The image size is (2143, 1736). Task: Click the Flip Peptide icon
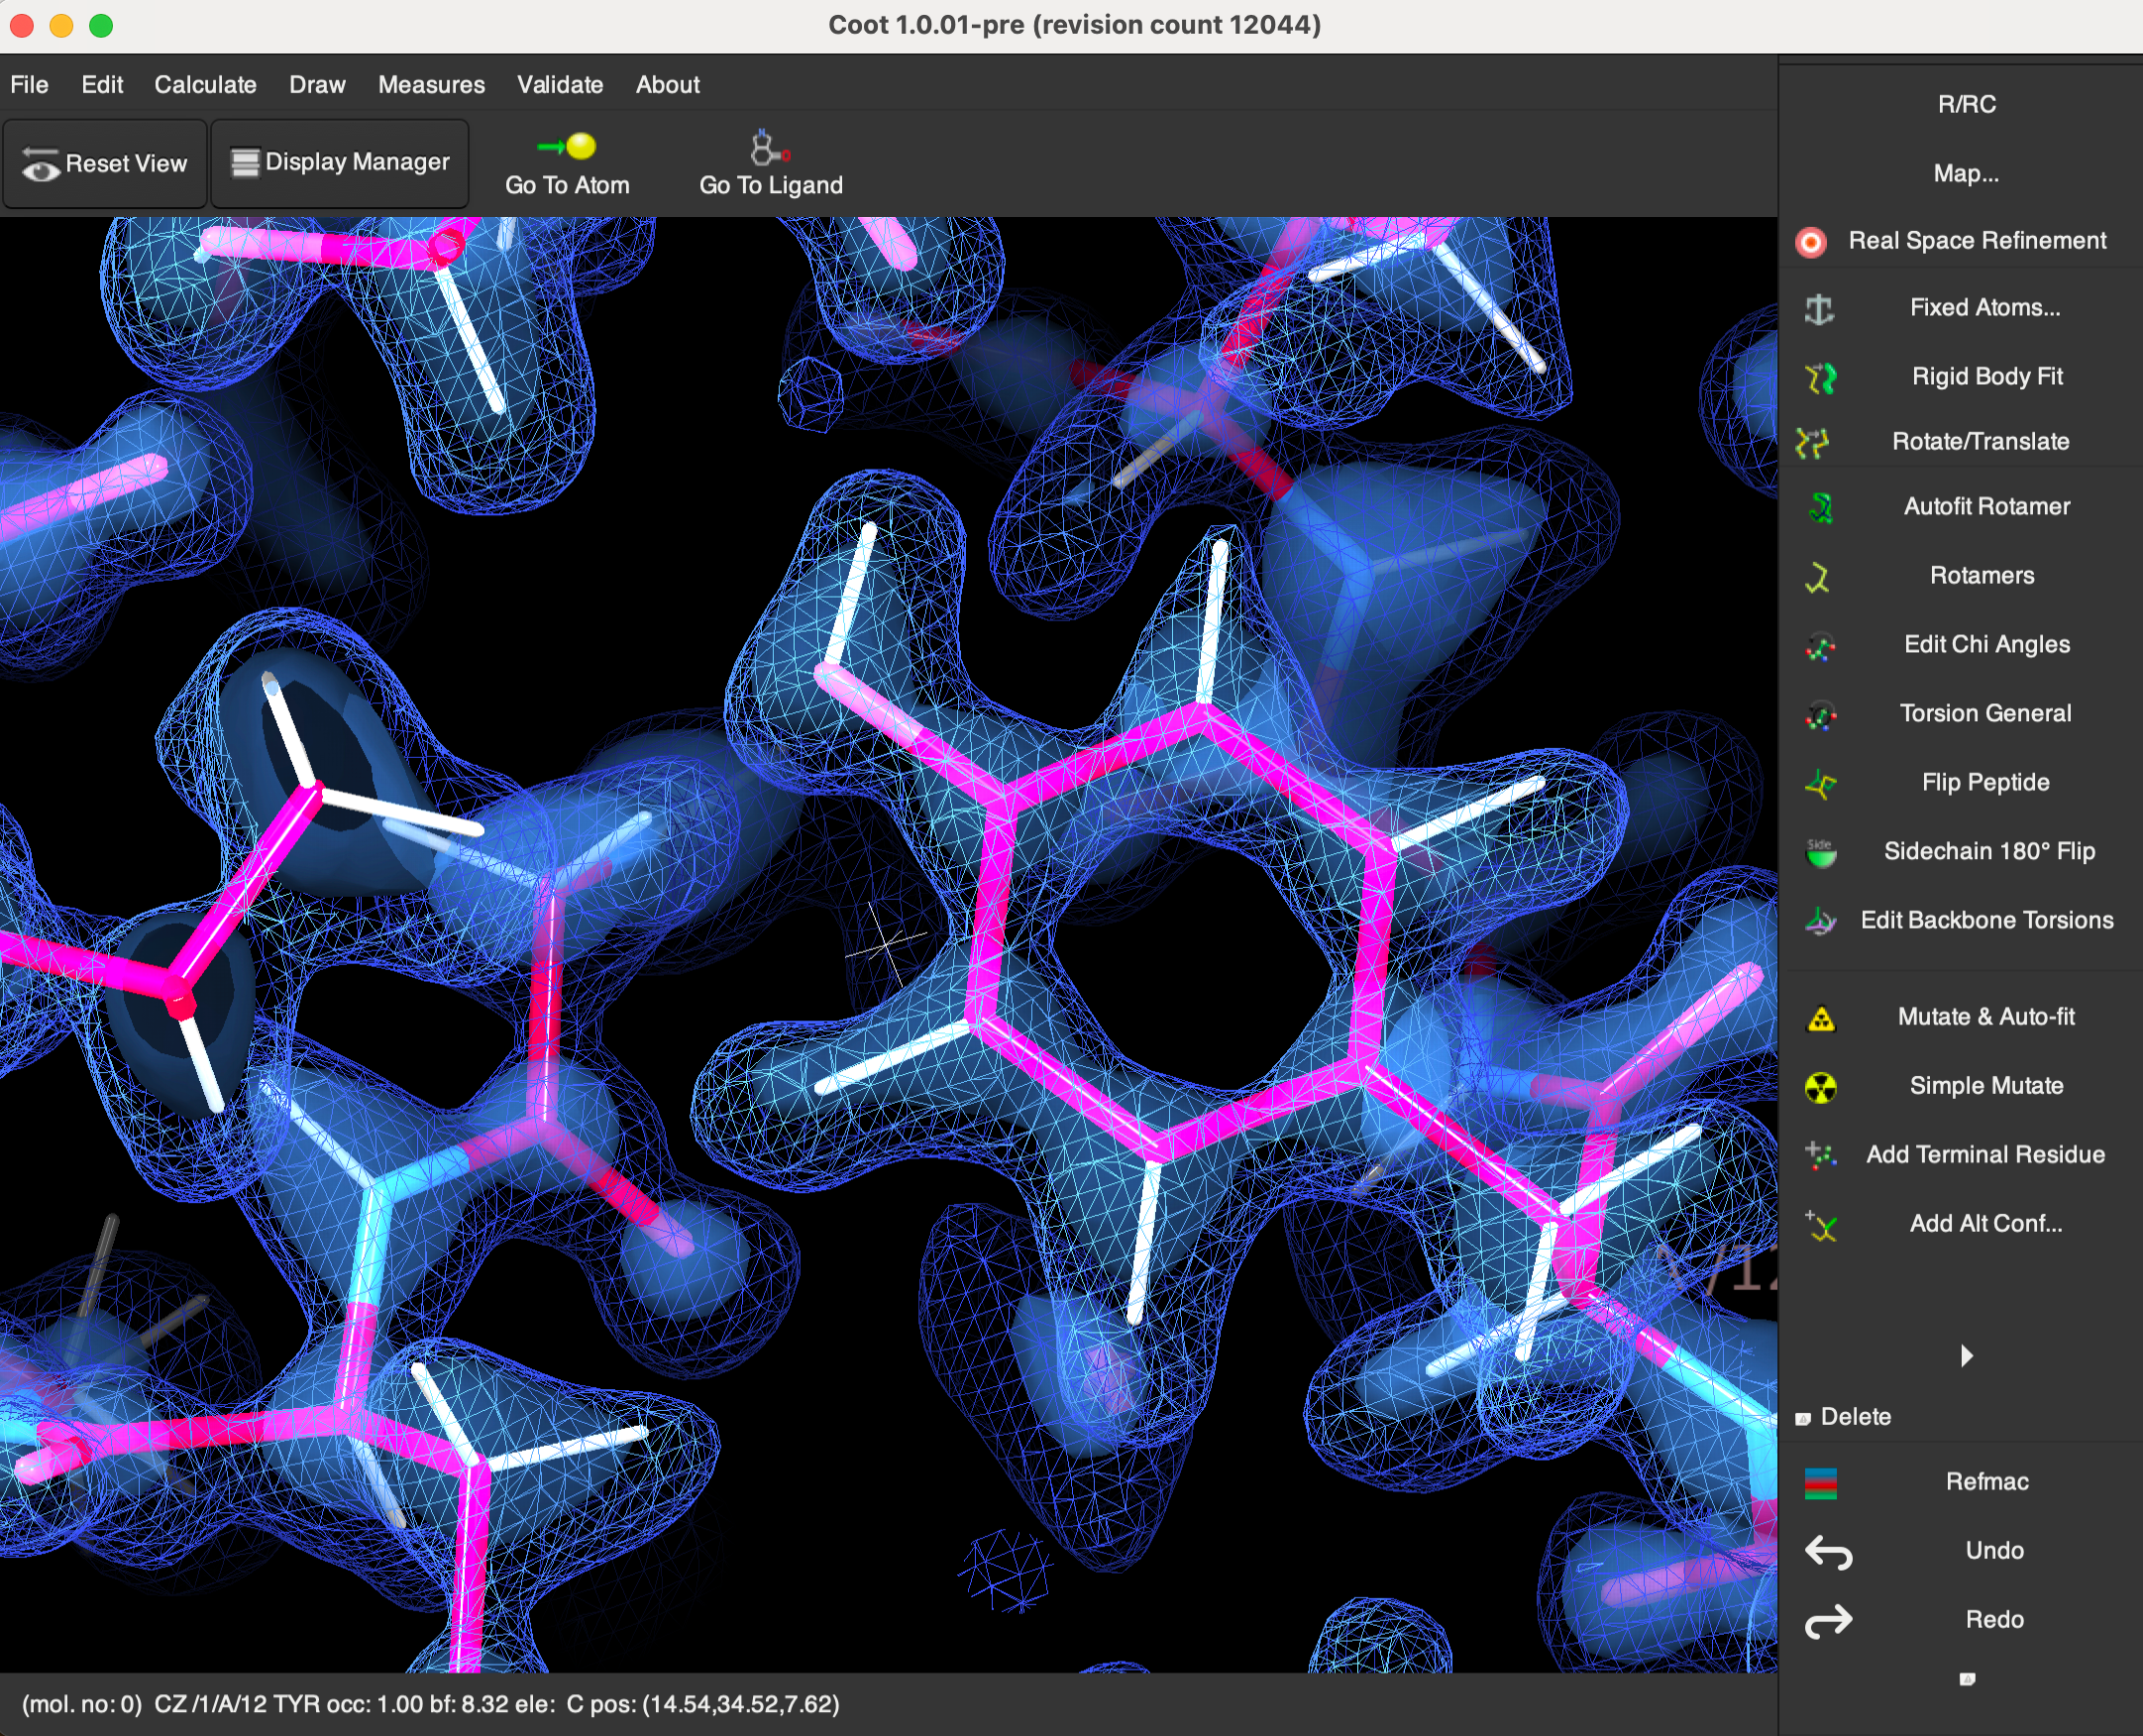coord(1820,784)
